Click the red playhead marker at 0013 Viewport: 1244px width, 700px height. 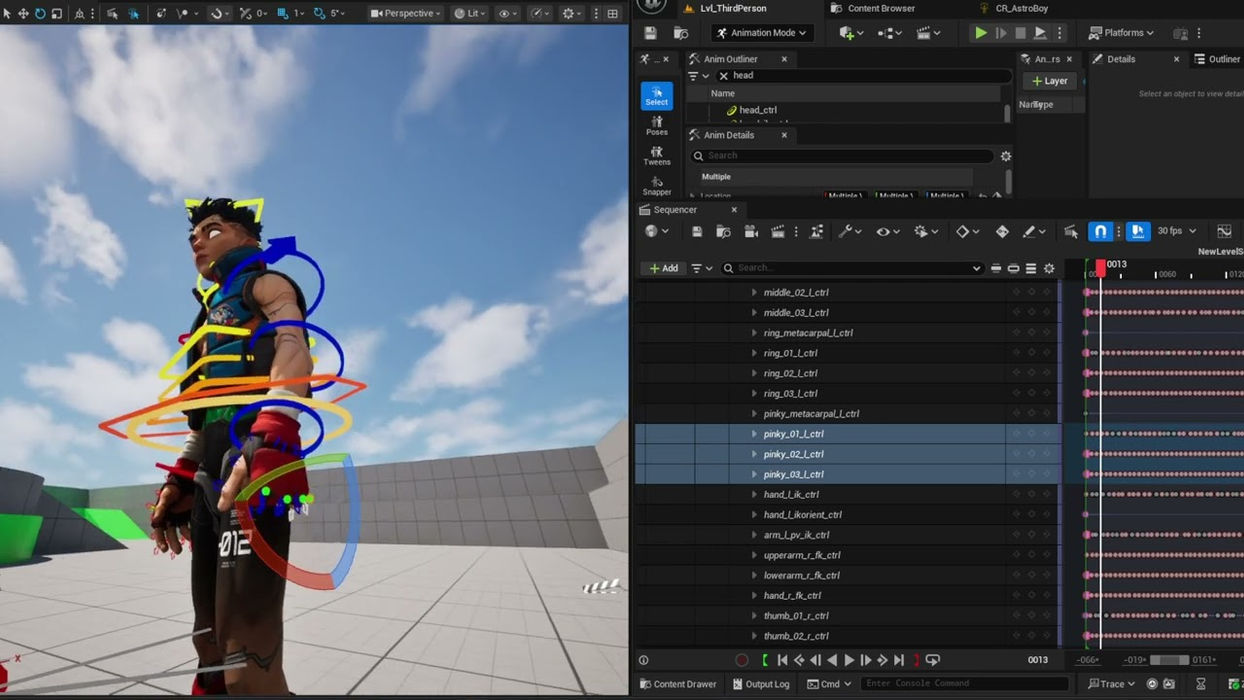(x=1100, y=267)
